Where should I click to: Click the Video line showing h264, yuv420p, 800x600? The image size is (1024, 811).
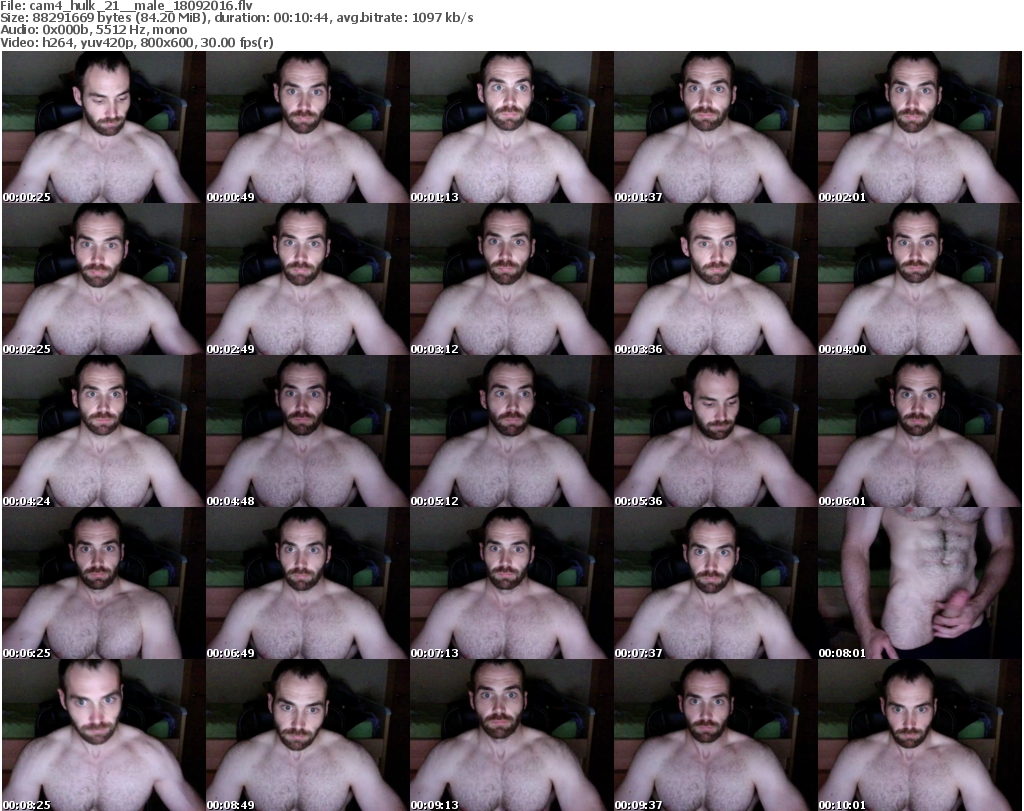pos(136,42)
